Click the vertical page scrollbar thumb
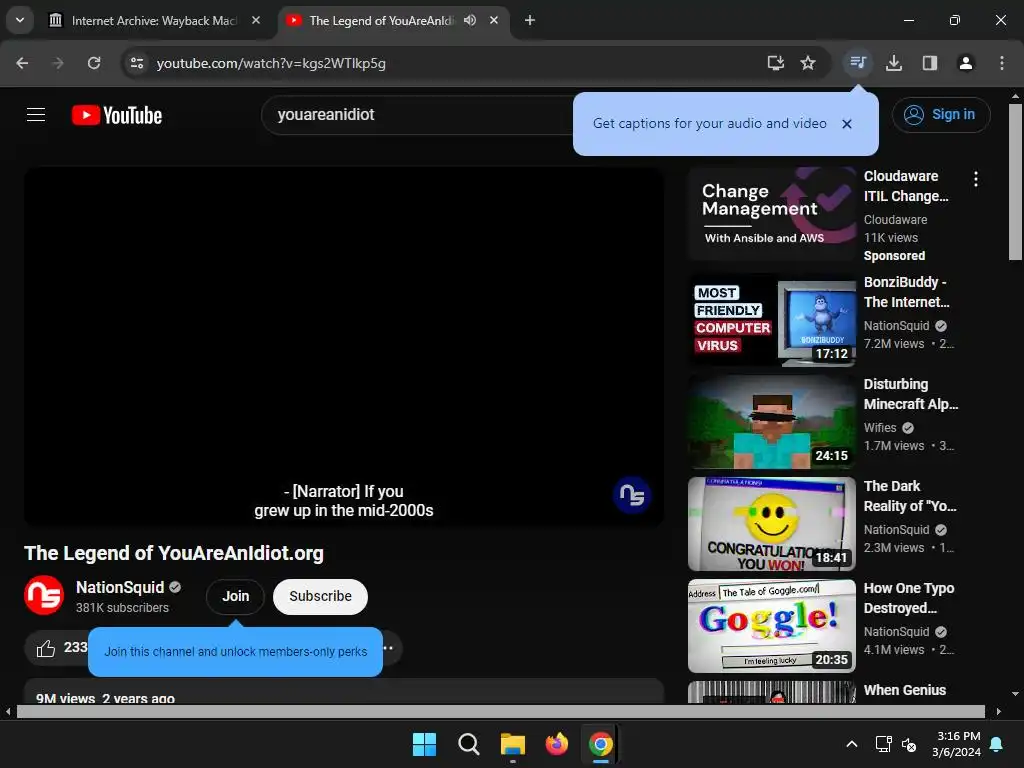 (x=1015, y=182)
